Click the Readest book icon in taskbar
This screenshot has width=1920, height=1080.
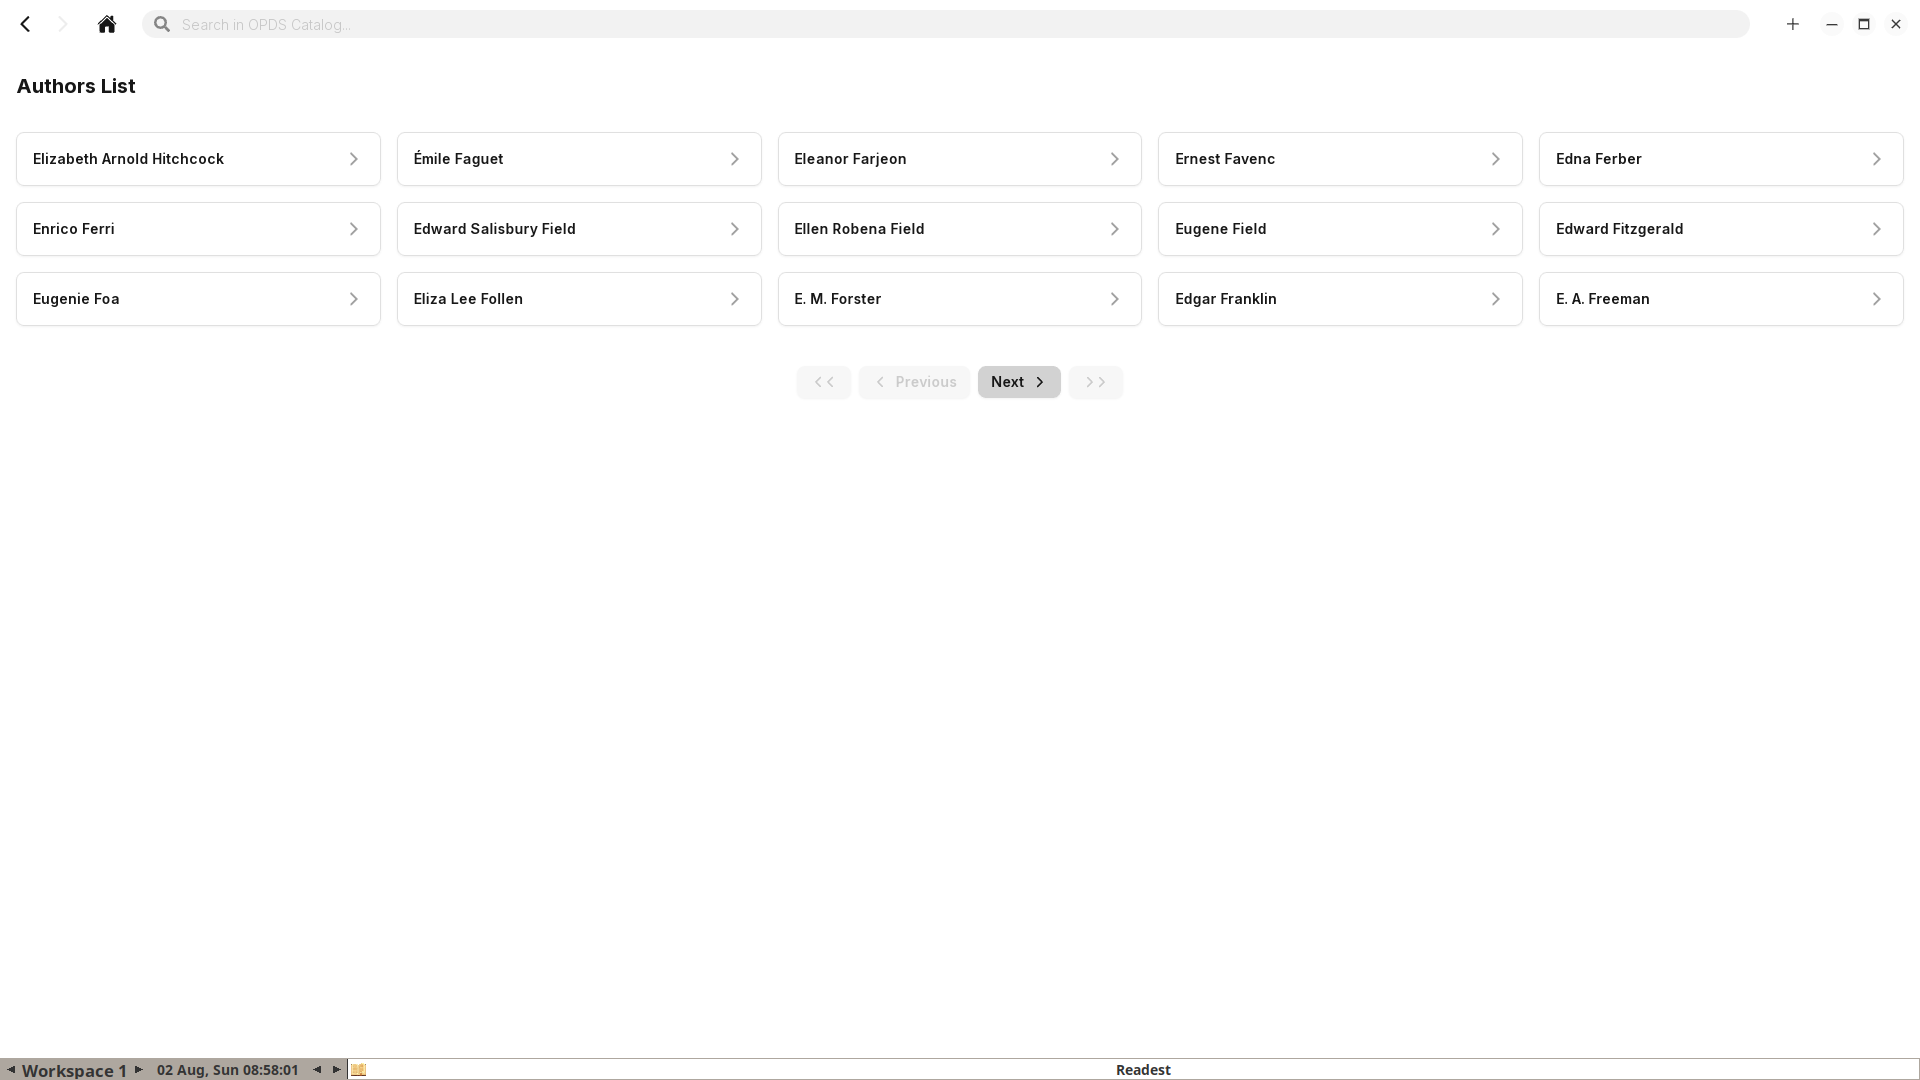[359, 1070]
